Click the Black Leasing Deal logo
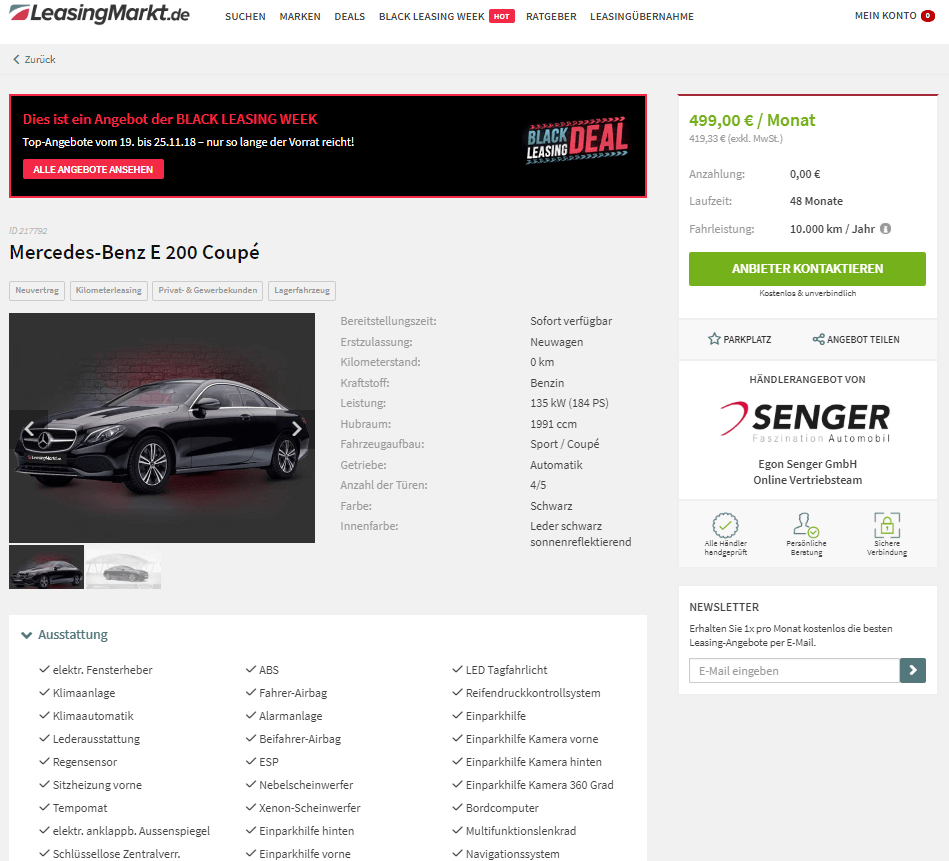949x861 pixels. (577, 143)
